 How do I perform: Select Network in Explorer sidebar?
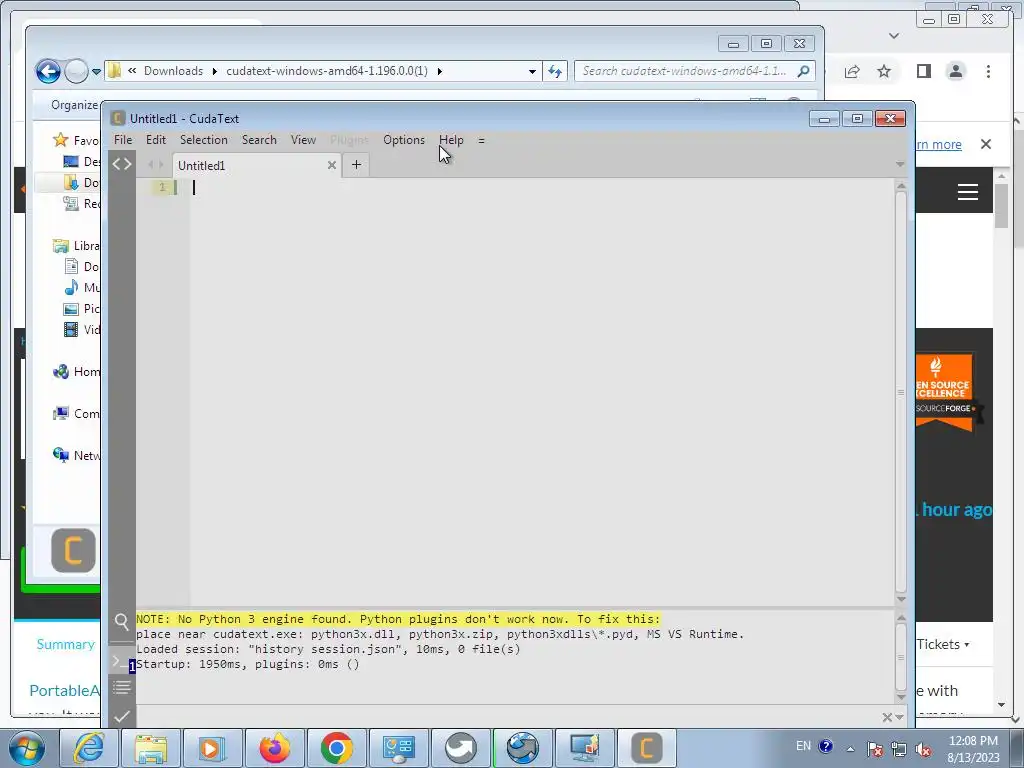pos(76,455)
